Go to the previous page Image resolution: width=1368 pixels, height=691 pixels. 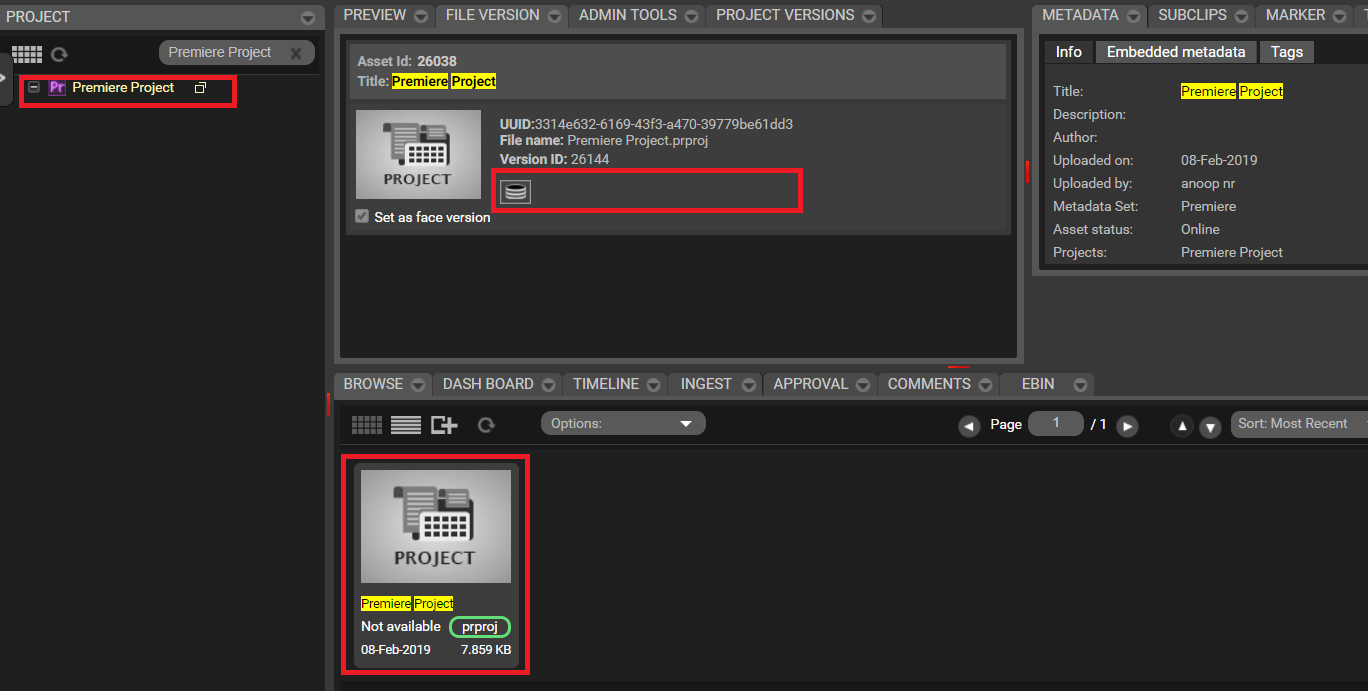969,426
